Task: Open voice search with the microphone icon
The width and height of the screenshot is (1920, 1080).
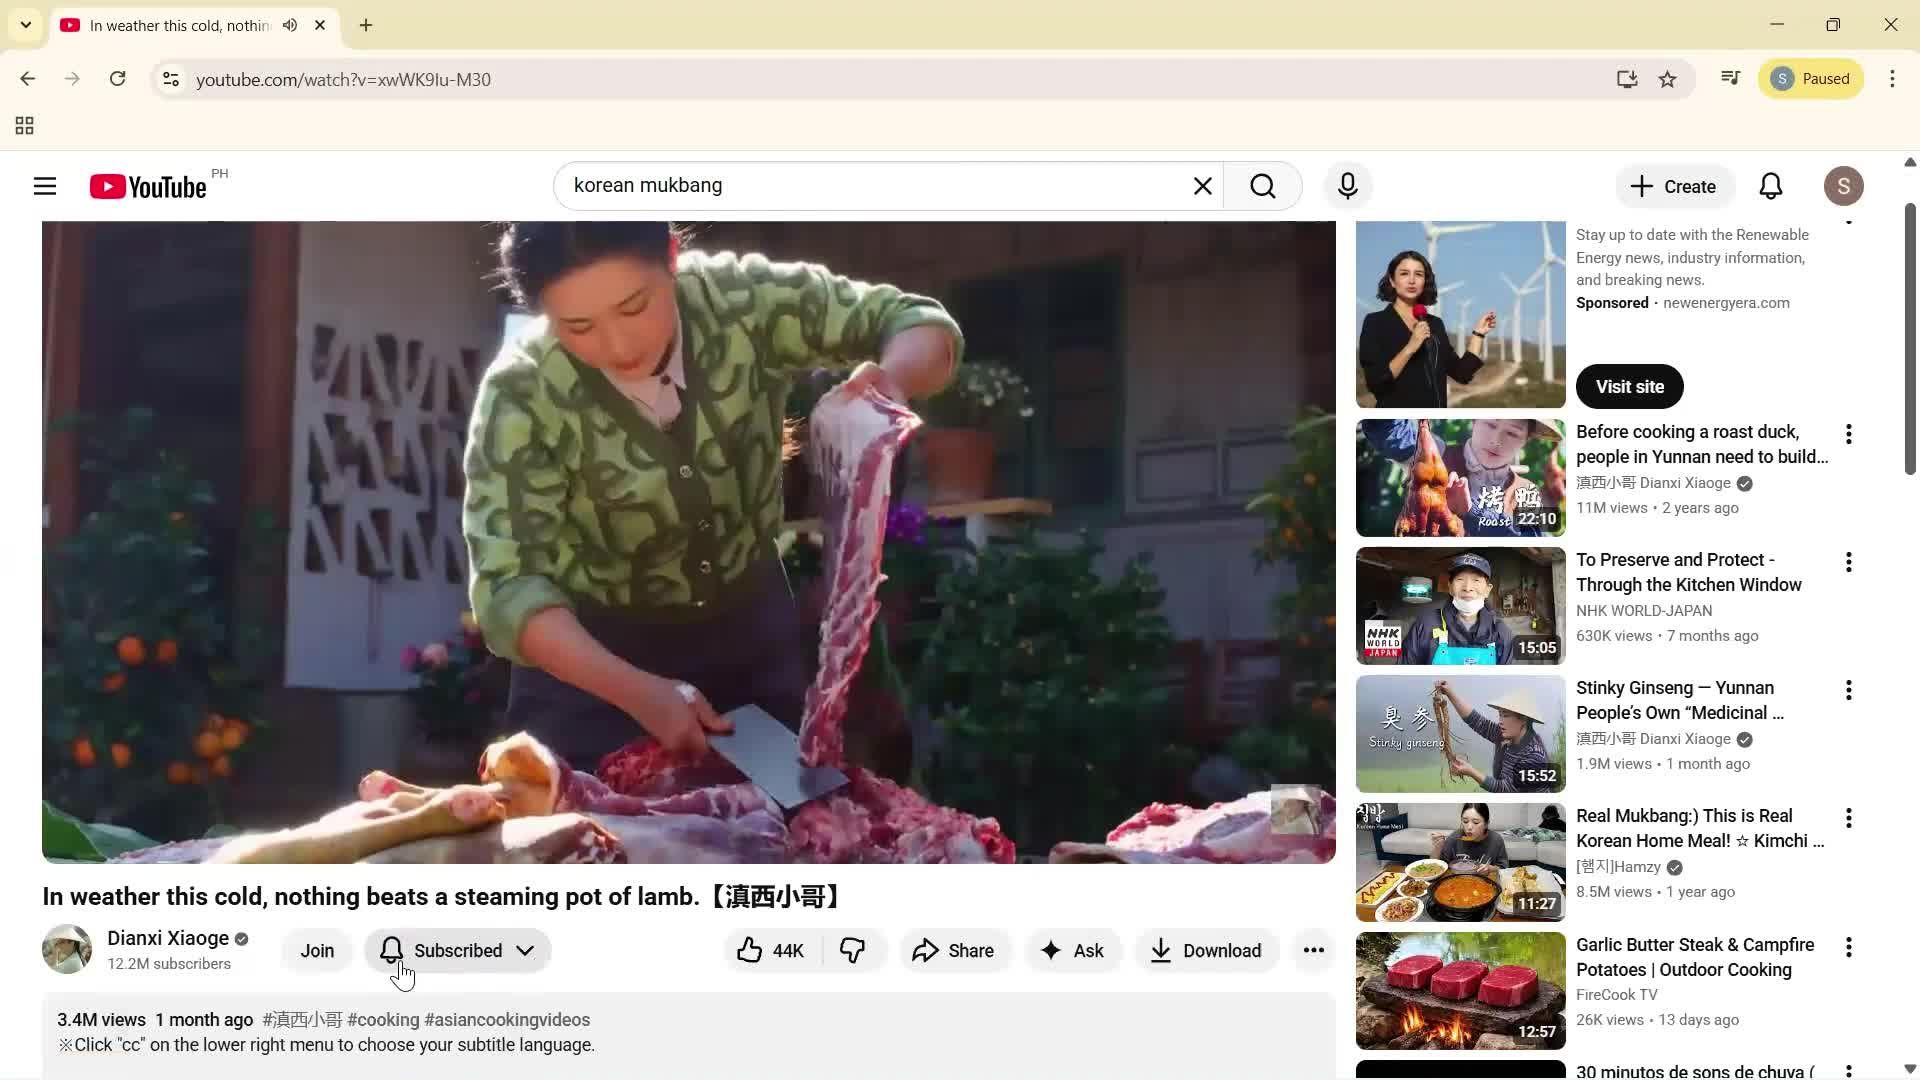Action: 1347,186
